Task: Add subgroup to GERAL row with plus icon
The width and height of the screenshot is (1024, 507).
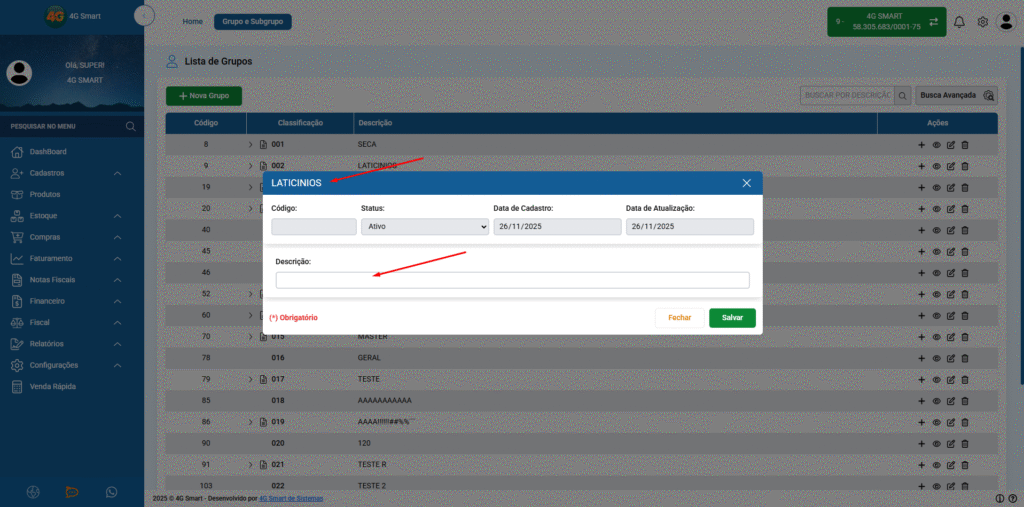Action: pos(921,358)
